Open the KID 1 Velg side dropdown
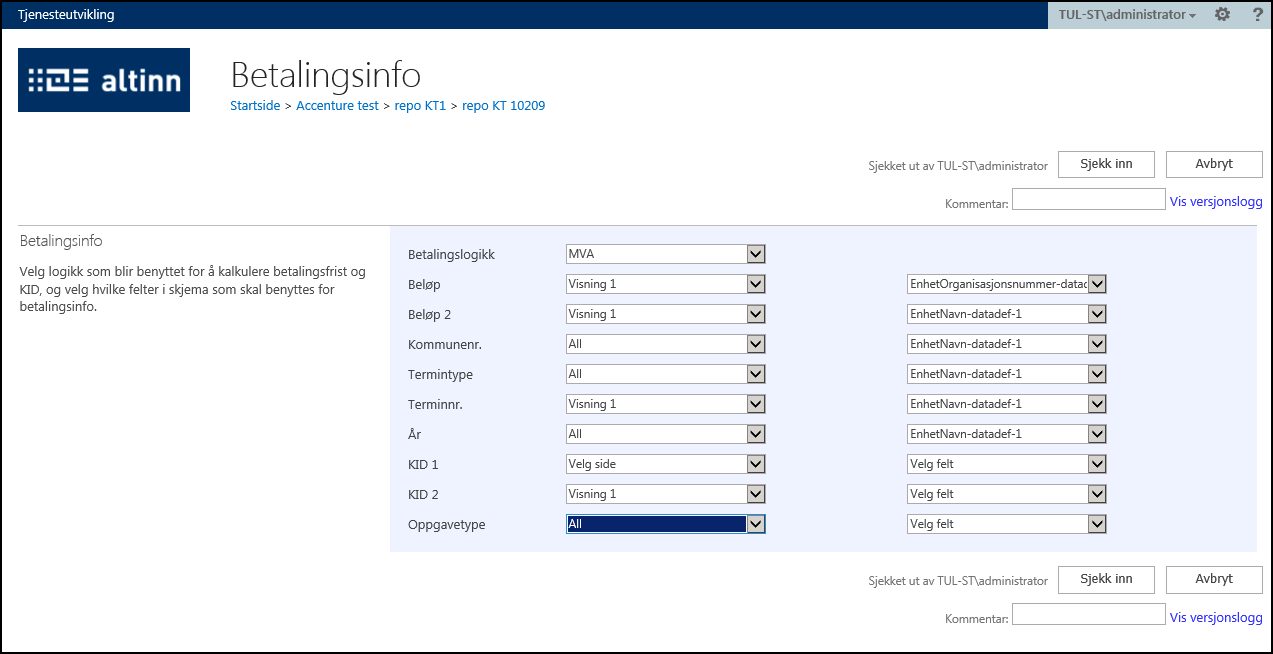 coord(665,464)
